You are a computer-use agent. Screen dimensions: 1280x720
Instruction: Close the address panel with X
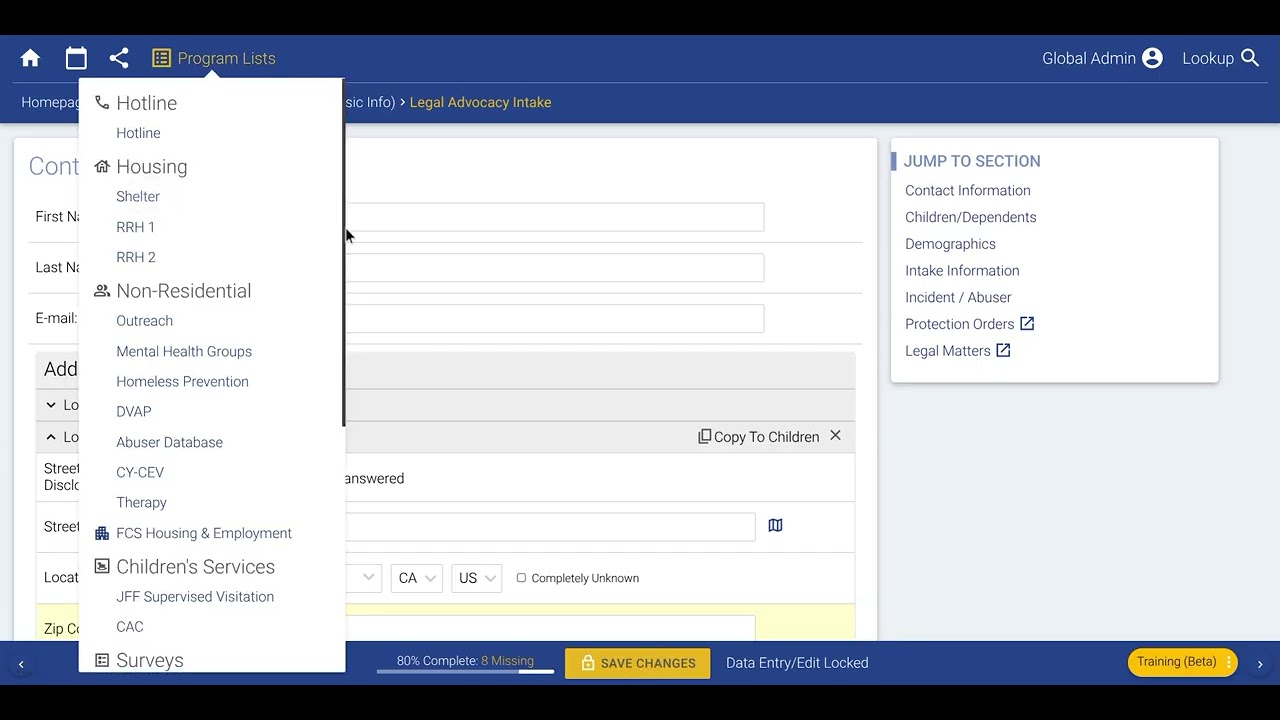point(835,436)
